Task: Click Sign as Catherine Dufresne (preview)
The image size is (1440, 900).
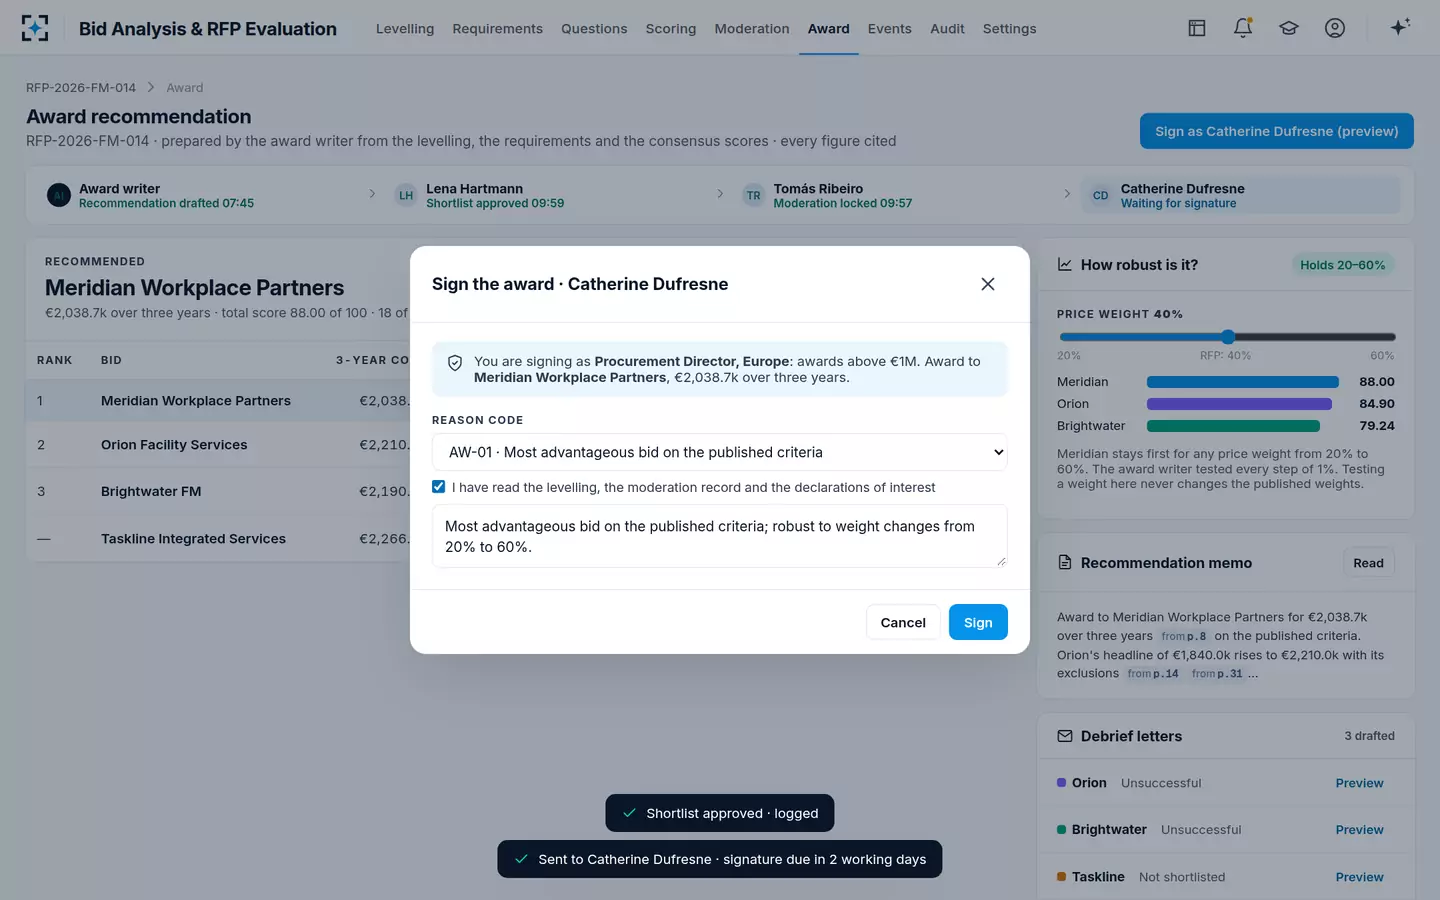Action: point(1277,131)
